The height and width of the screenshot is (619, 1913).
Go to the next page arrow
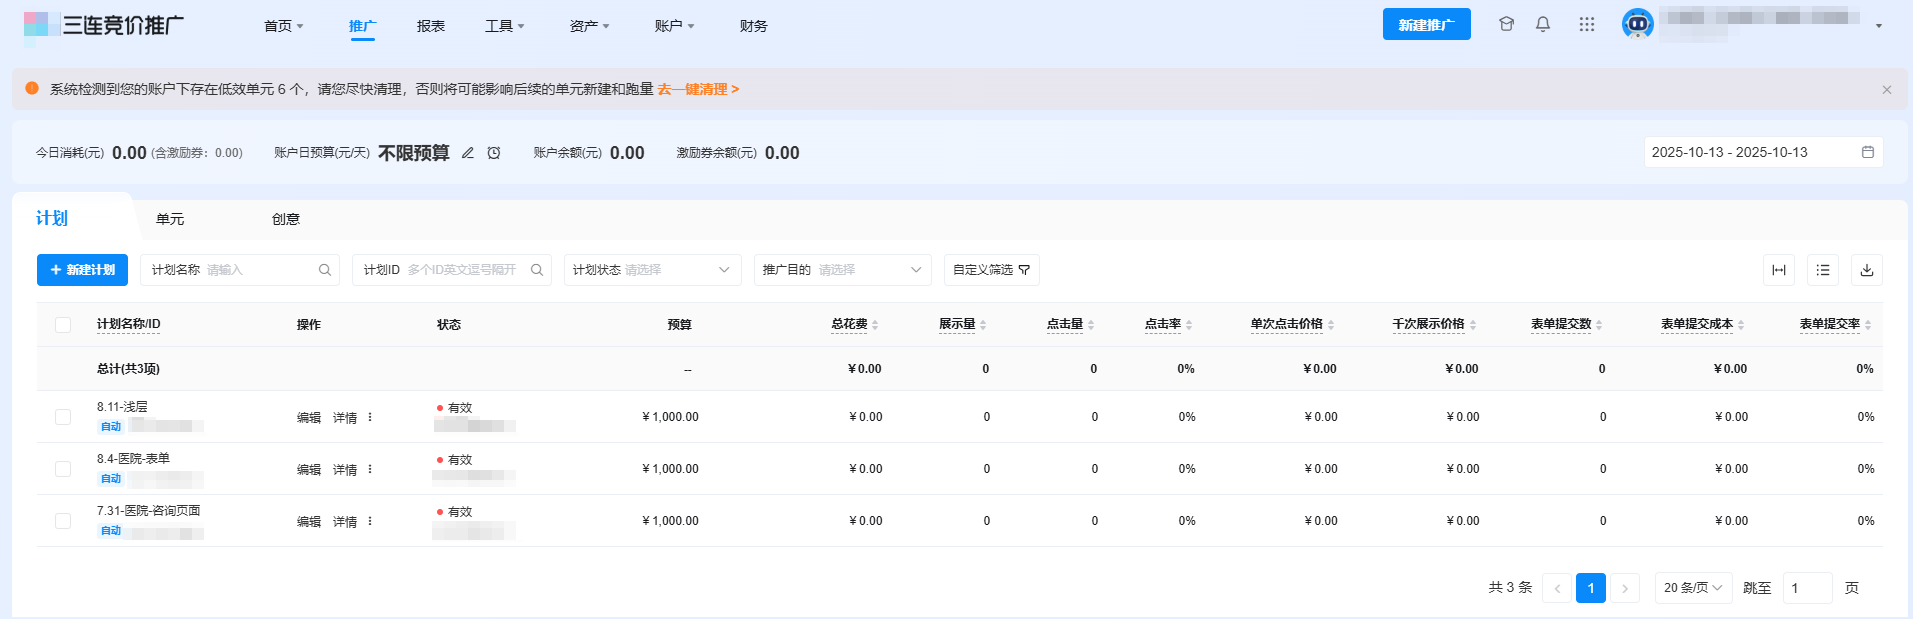click(x=1625, y=588)
